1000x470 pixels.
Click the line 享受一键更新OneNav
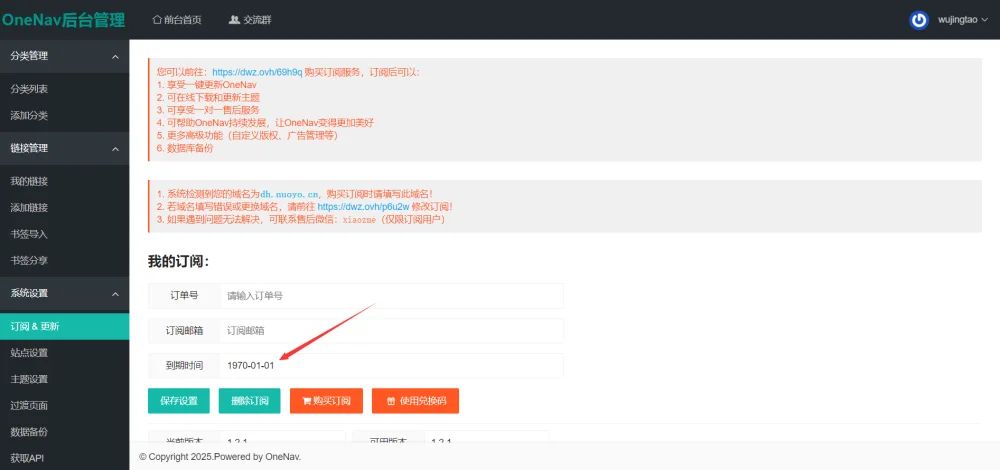pyautogui.click(x=207, y=85)
